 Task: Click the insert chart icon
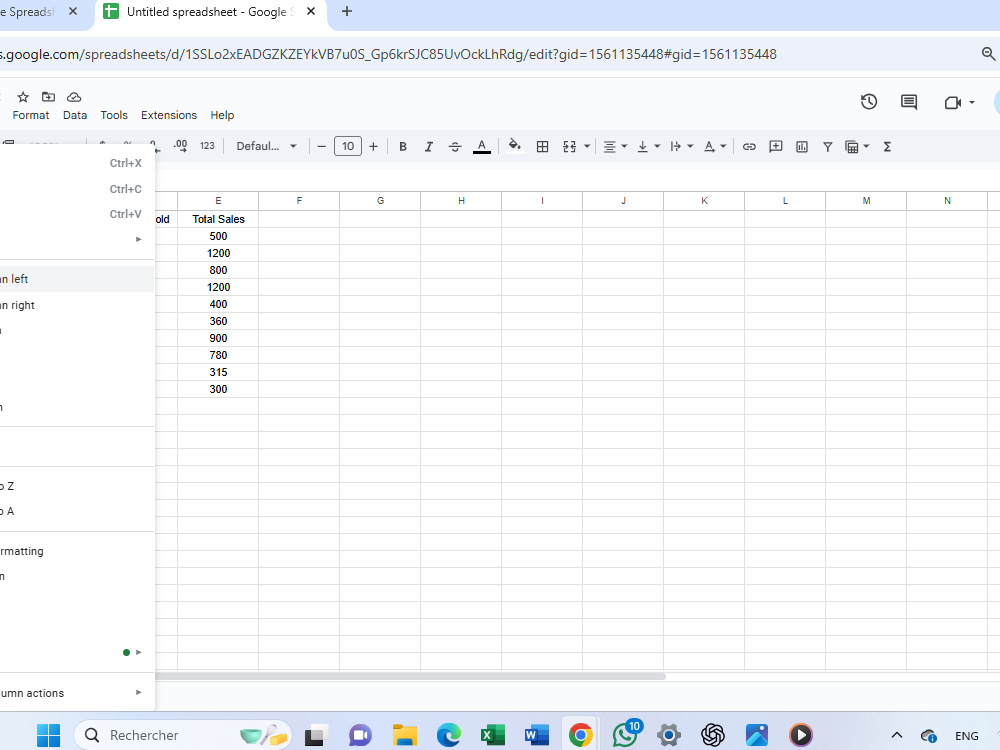tap(802, 147)
